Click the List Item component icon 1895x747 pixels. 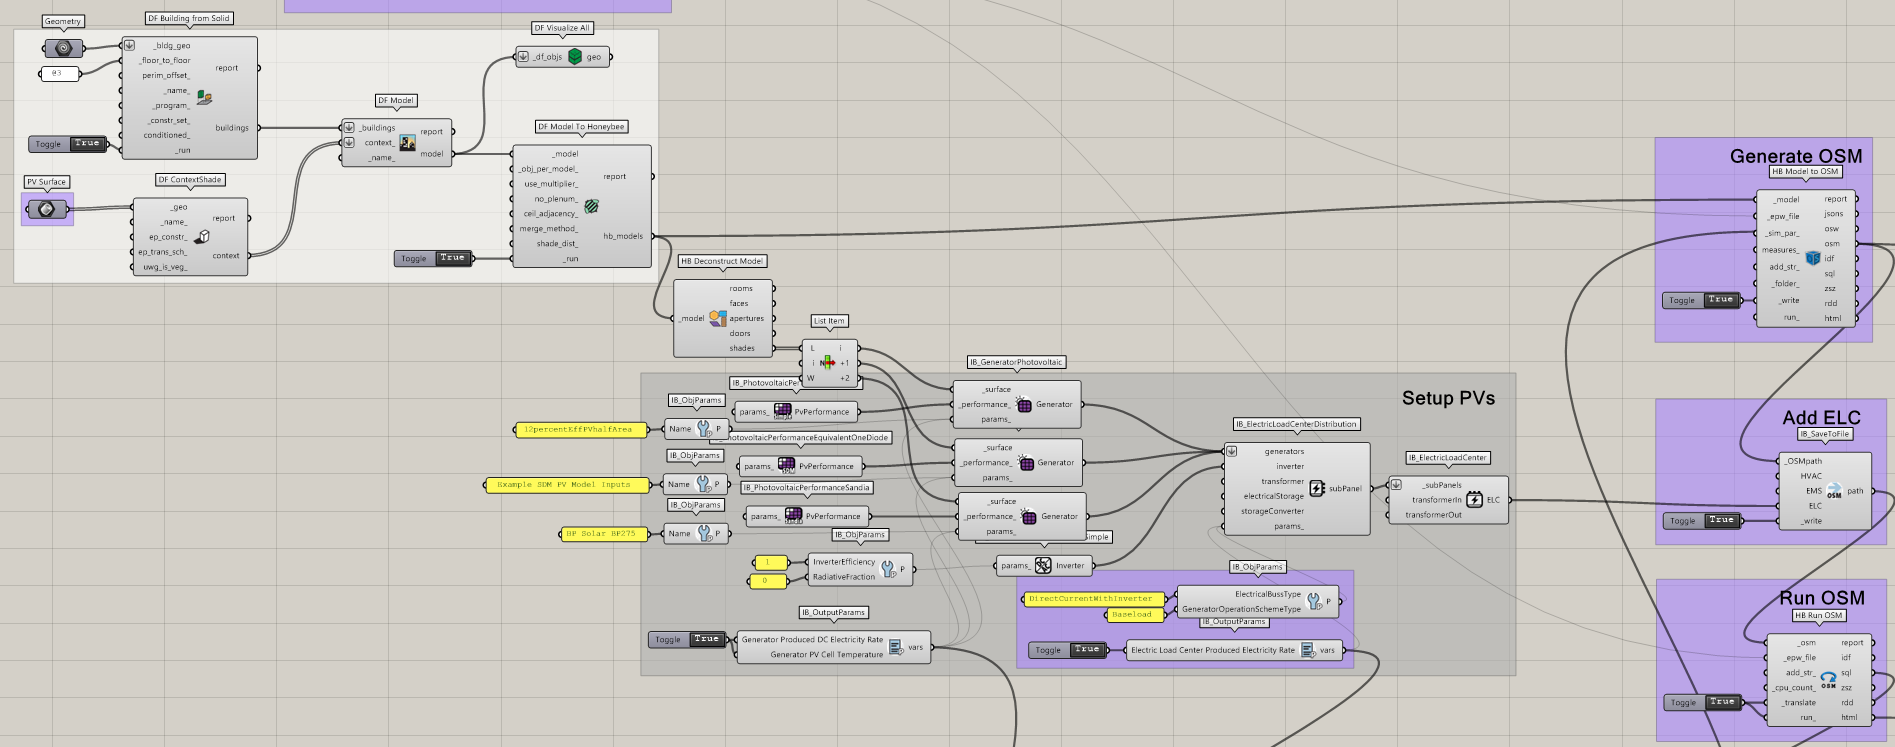tap(827, 363)
